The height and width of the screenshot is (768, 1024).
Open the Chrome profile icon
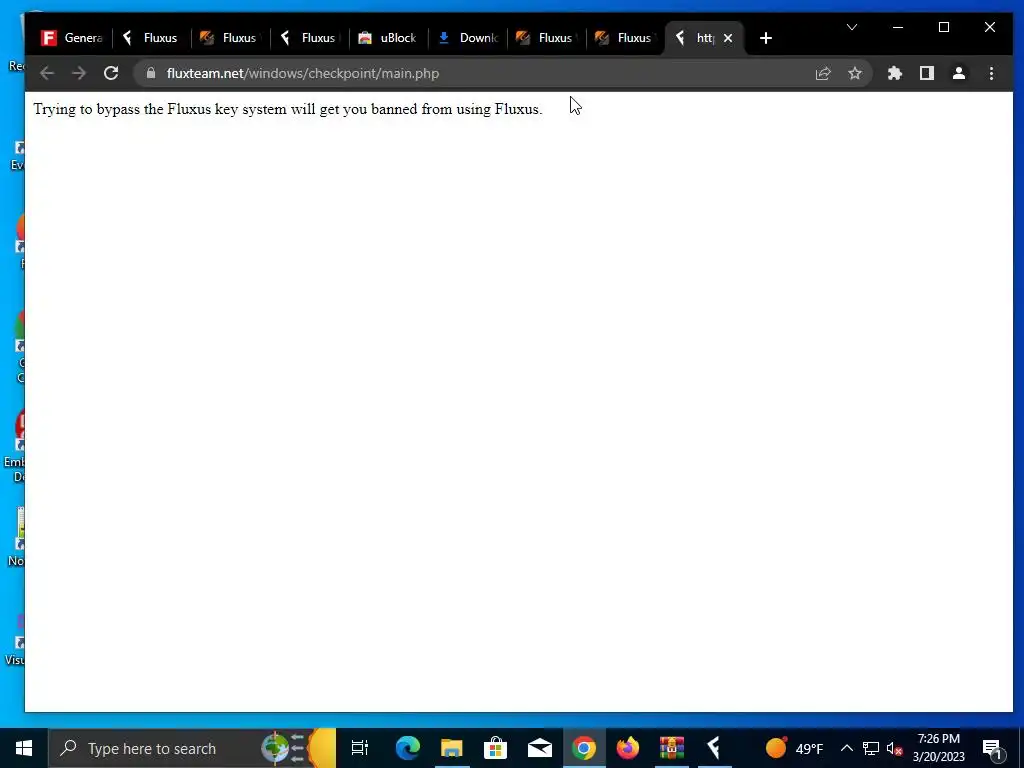click(x=959, y=73)
